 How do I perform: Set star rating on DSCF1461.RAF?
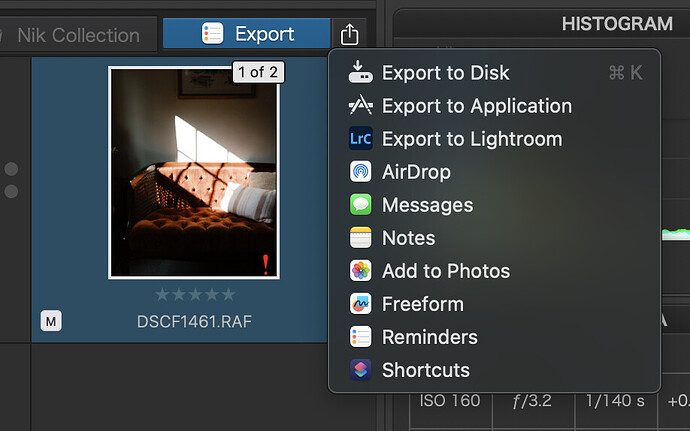coord(194,295)
